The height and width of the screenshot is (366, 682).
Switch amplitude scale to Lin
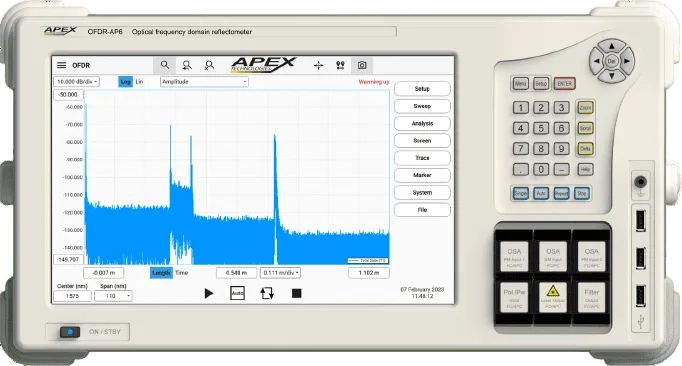(x=139, y=82)
